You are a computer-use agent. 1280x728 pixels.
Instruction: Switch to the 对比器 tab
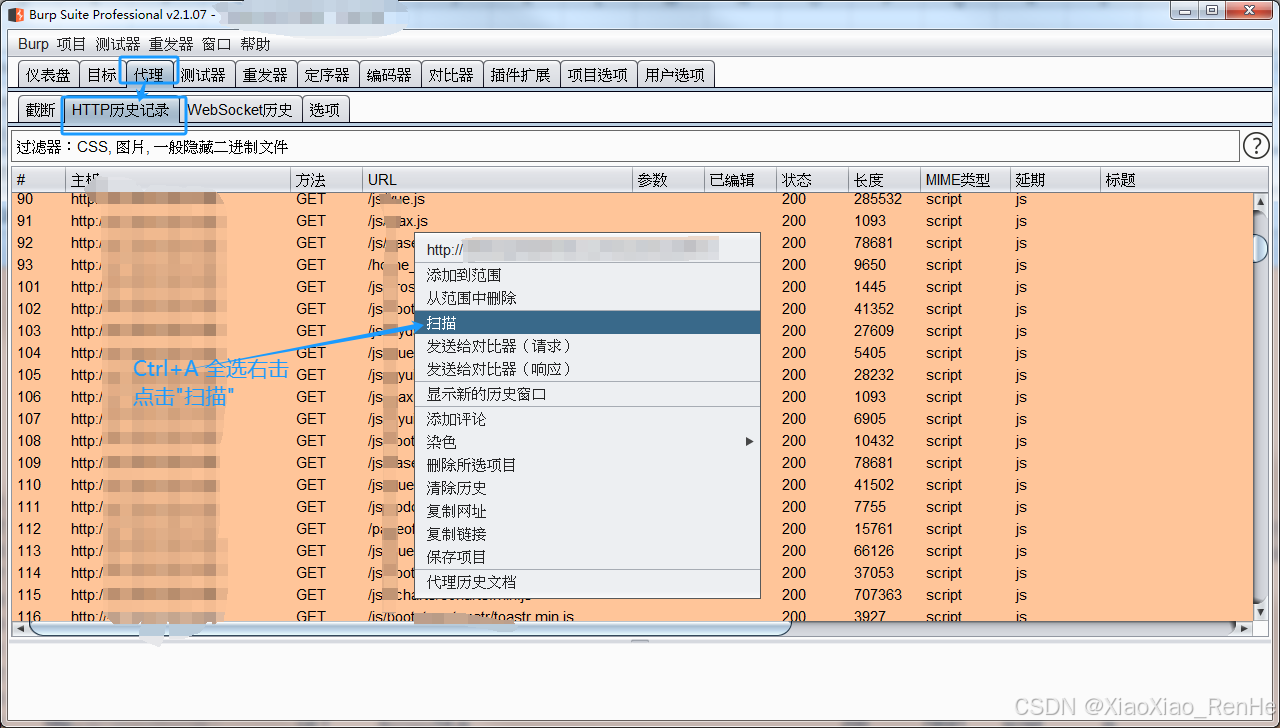451,75
